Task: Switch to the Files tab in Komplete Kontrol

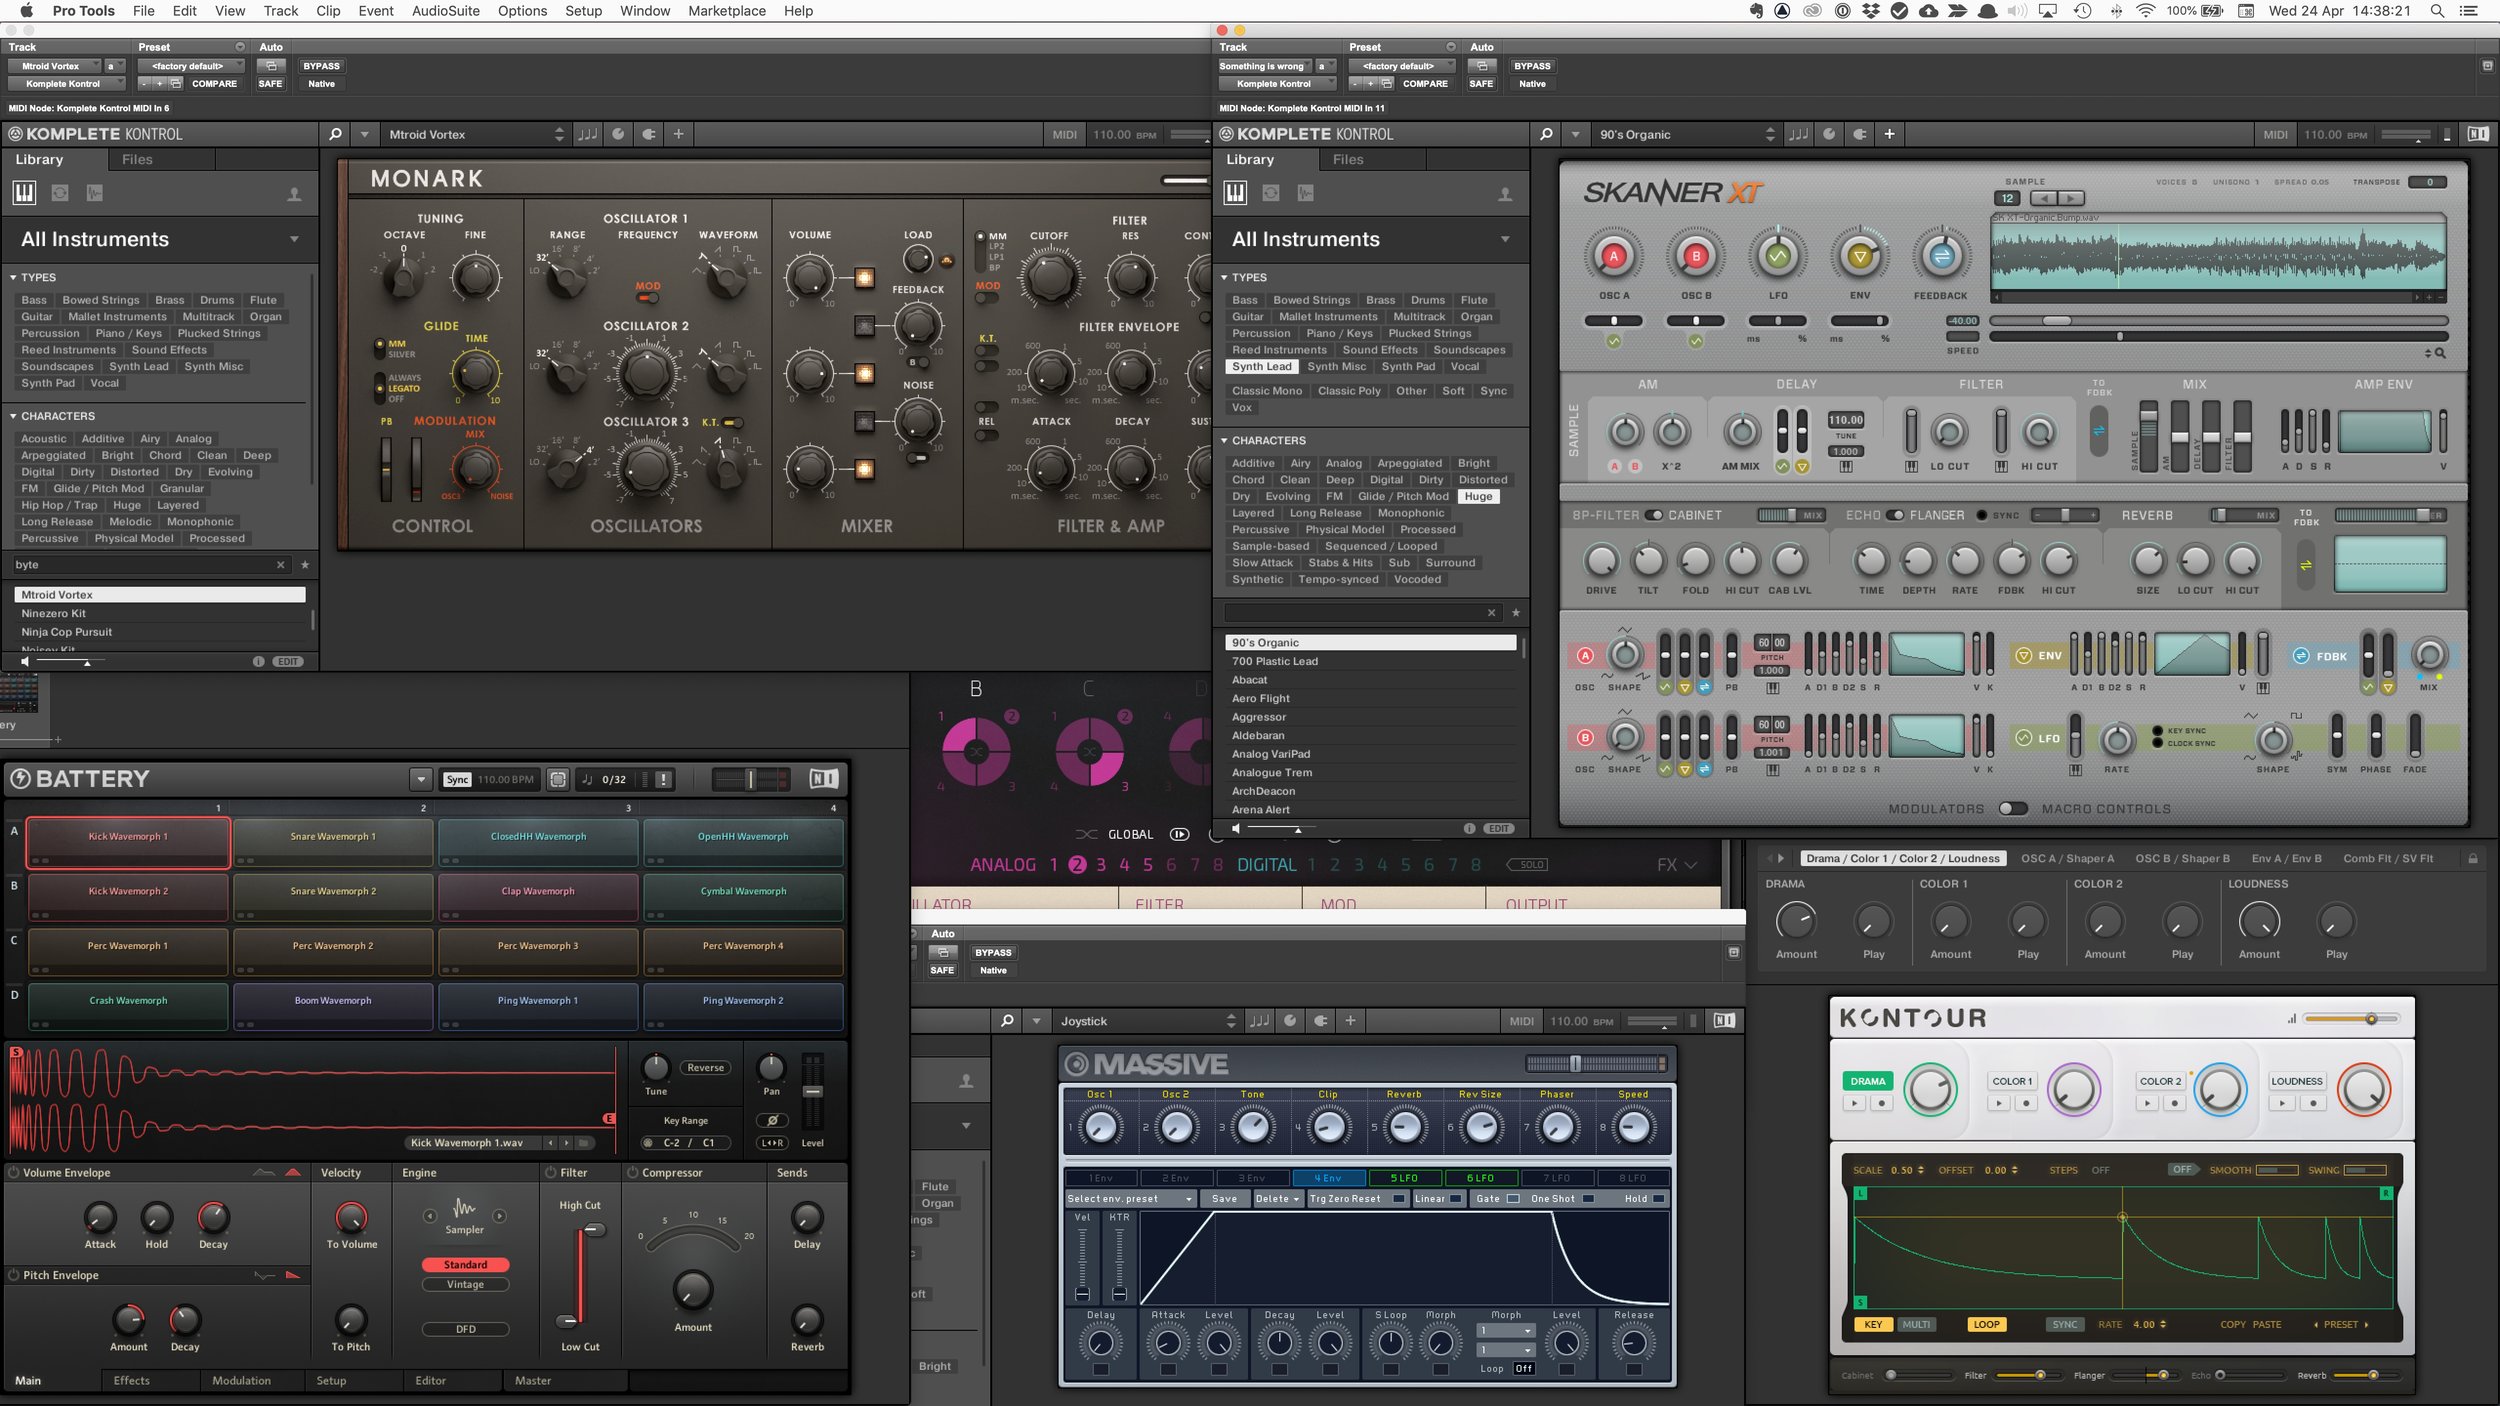Action: [137, 159]
